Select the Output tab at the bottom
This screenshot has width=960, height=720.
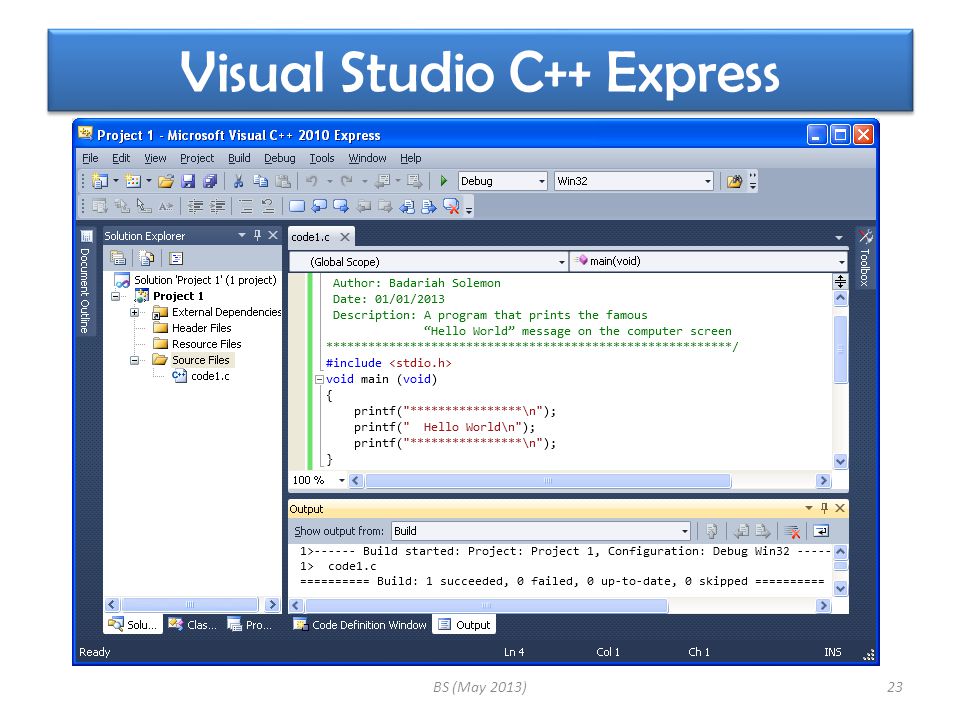(464, 624)
